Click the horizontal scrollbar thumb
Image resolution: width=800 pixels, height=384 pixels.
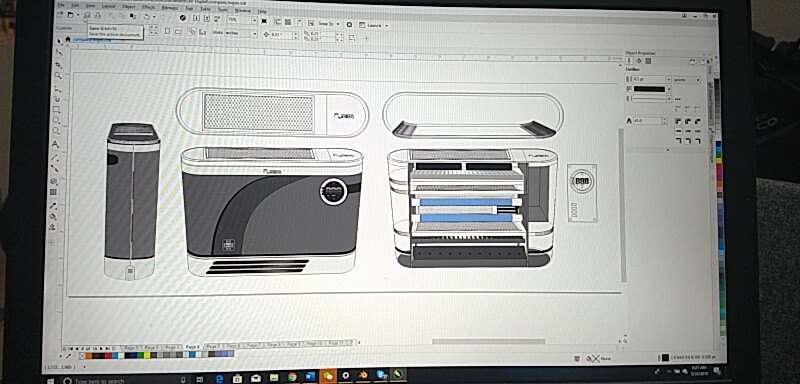point(489,341)
